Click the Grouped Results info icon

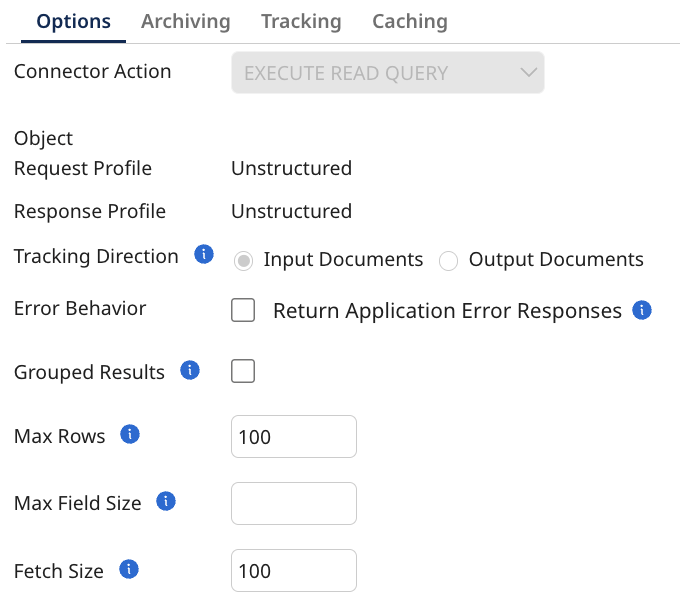pos(189,371)
